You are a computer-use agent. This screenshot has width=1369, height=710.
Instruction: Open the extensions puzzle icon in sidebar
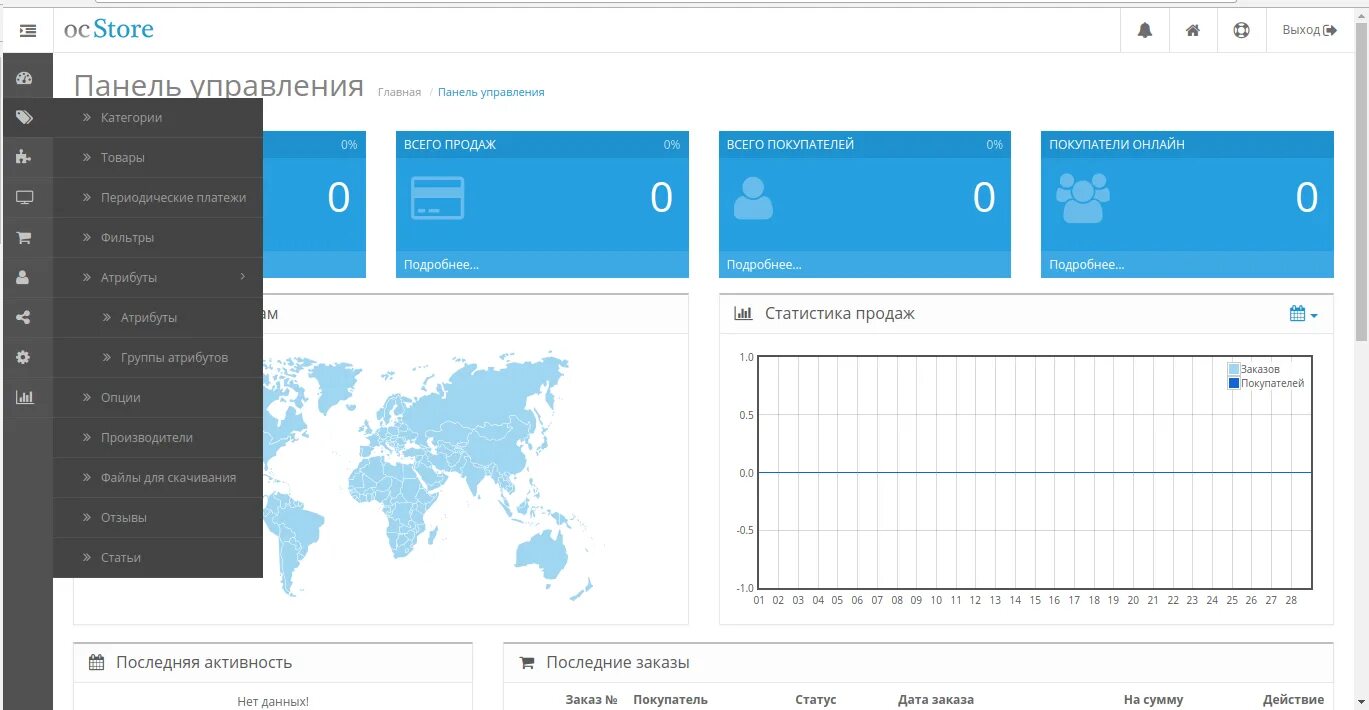[24, 157]
